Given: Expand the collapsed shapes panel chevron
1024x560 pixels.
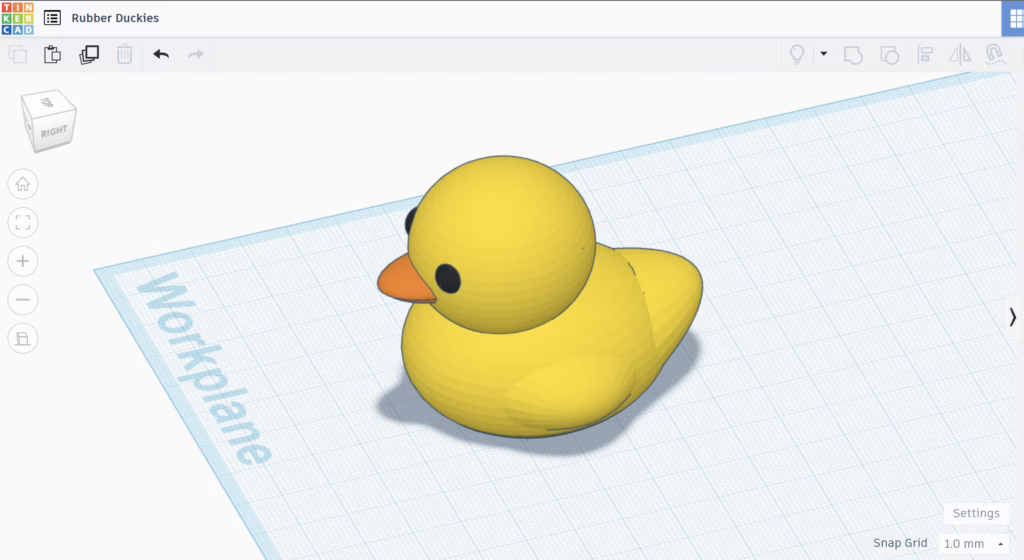Looking at the screenshot, I should click(x=1013, y=317).
